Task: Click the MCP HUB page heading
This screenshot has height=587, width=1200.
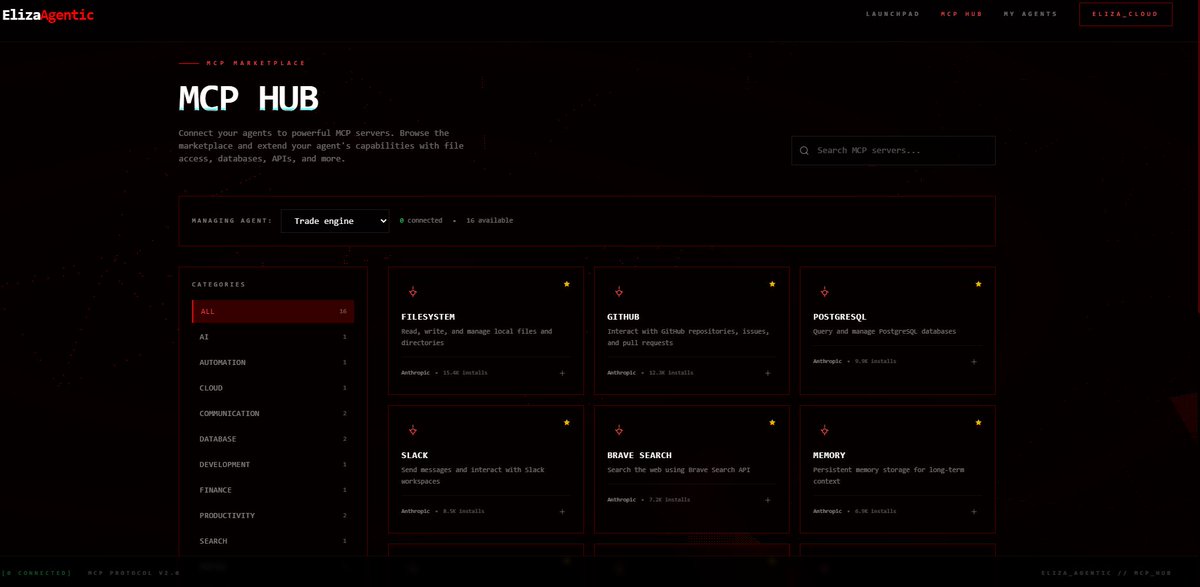Action: (248, 98)
